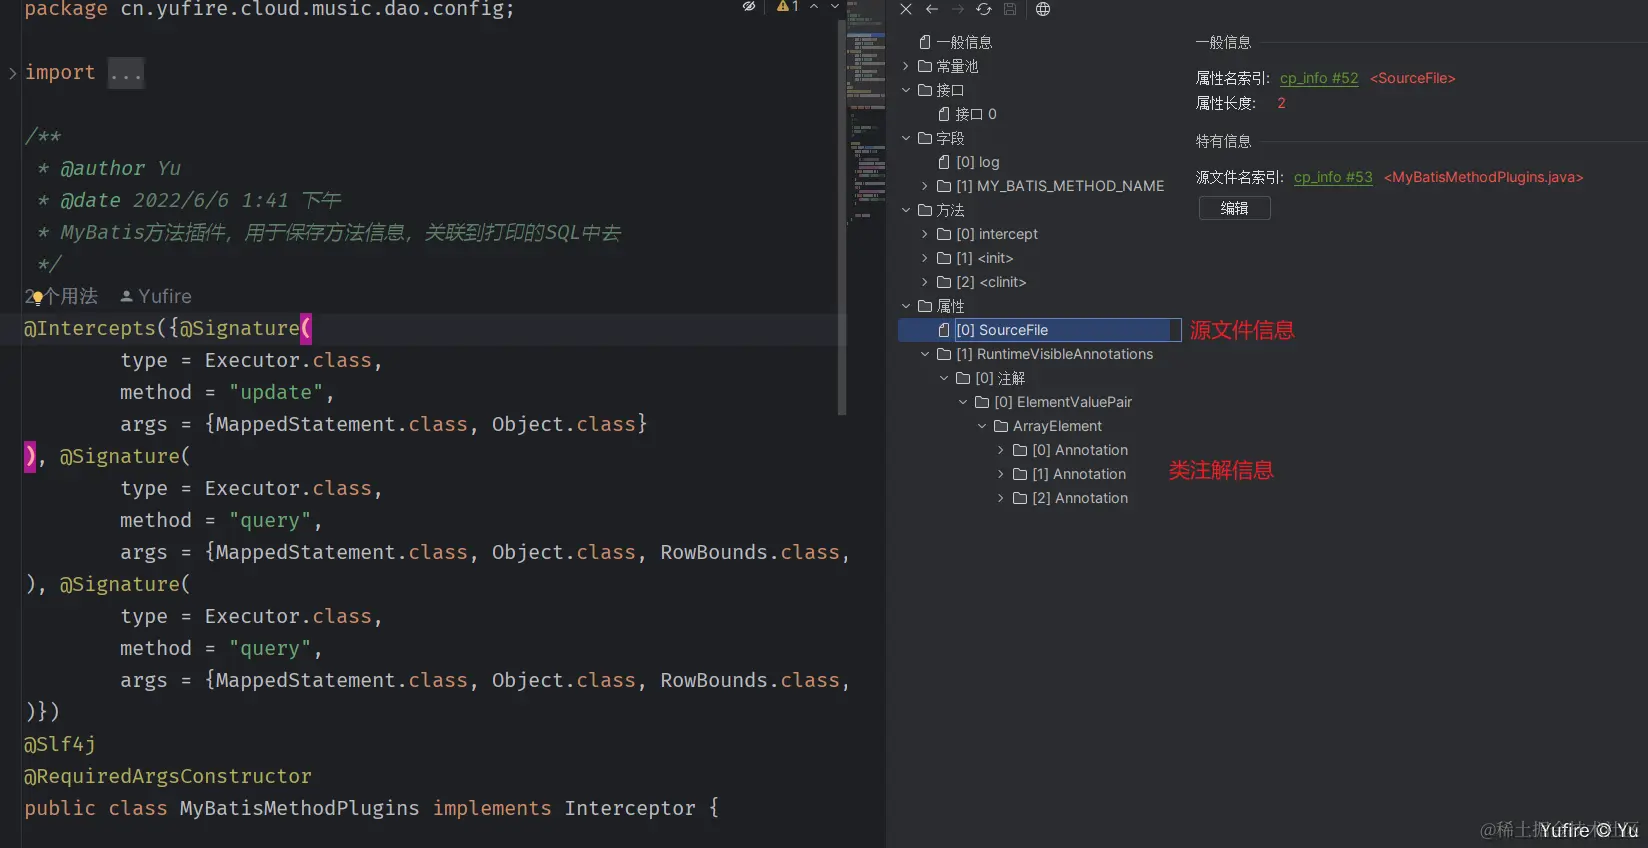Click the folded import ellipsis

pyautogui.click(x=126, y=73)
